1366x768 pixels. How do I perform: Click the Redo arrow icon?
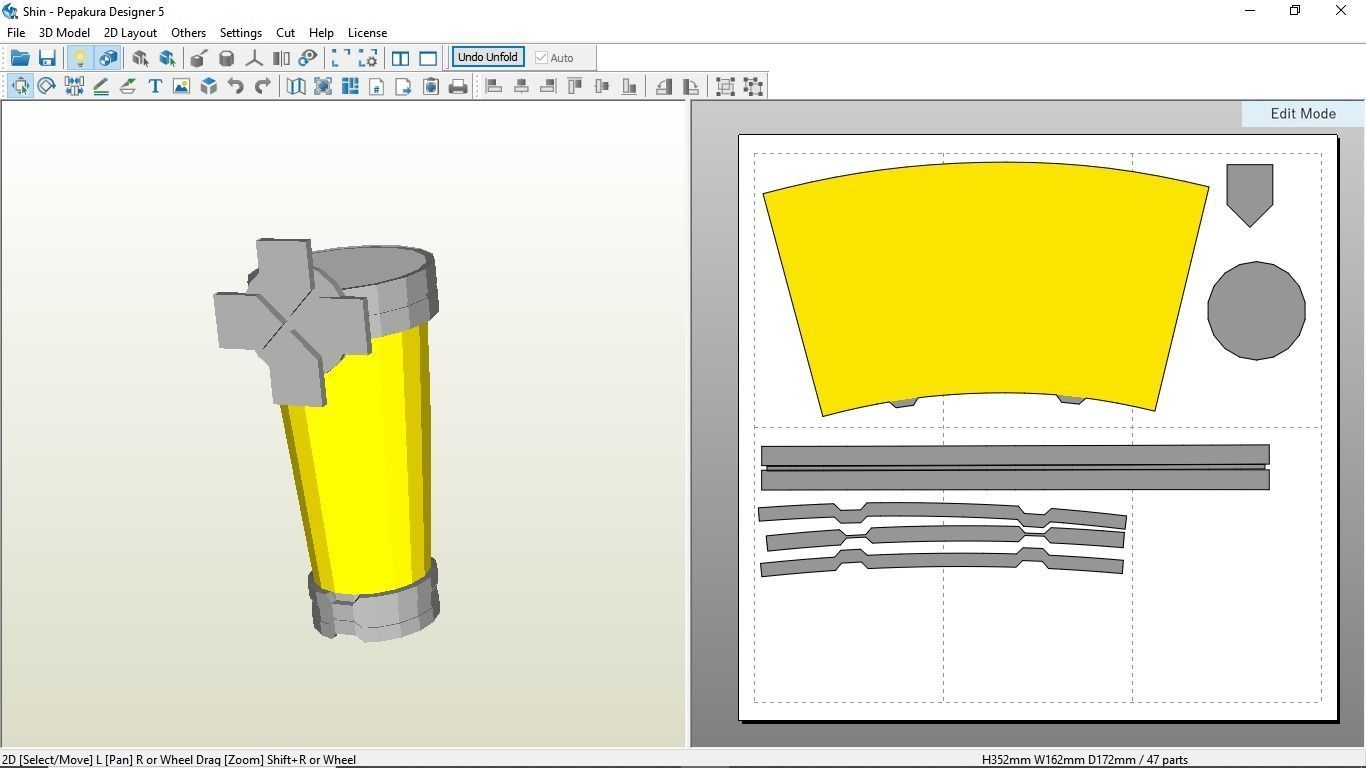263,87
